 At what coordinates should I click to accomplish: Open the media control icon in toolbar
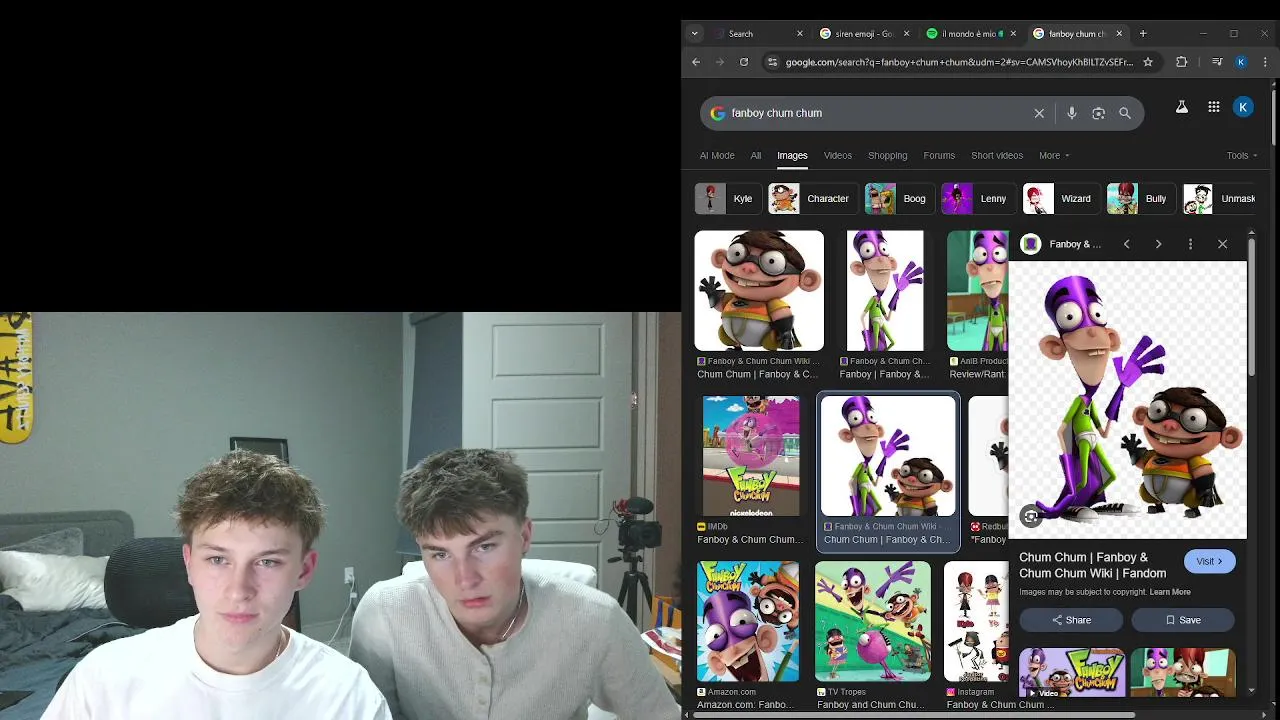(1217, 62)
